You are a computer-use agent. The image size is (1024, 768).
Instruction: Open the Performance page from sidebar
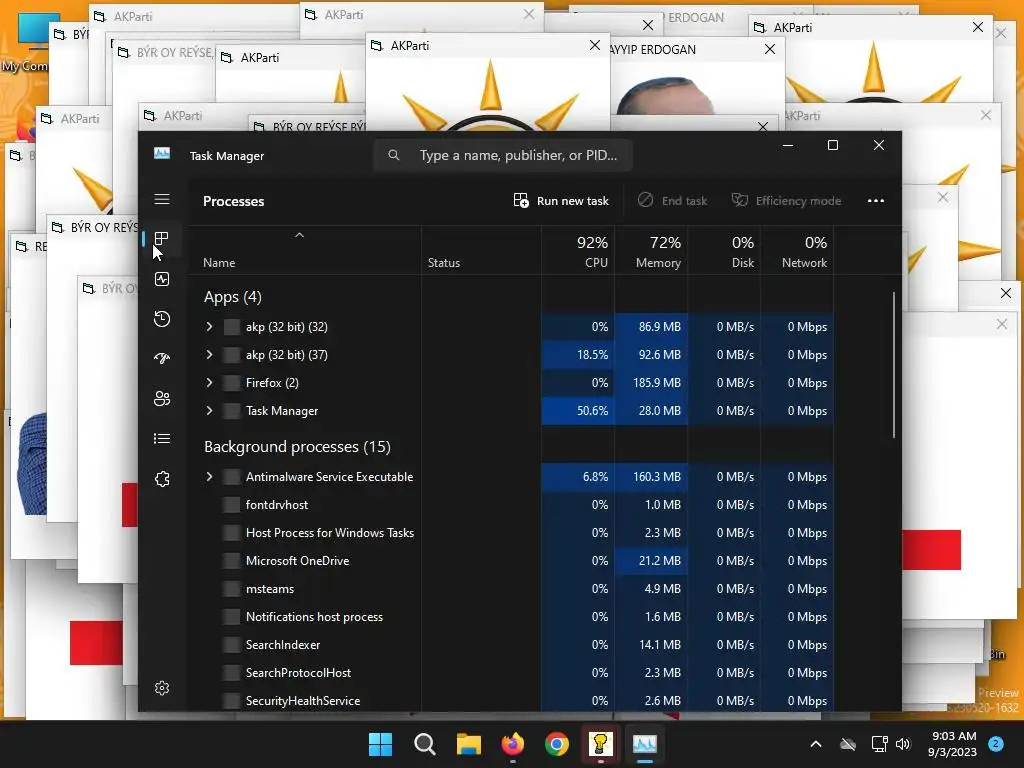click(x=162, y=279)
